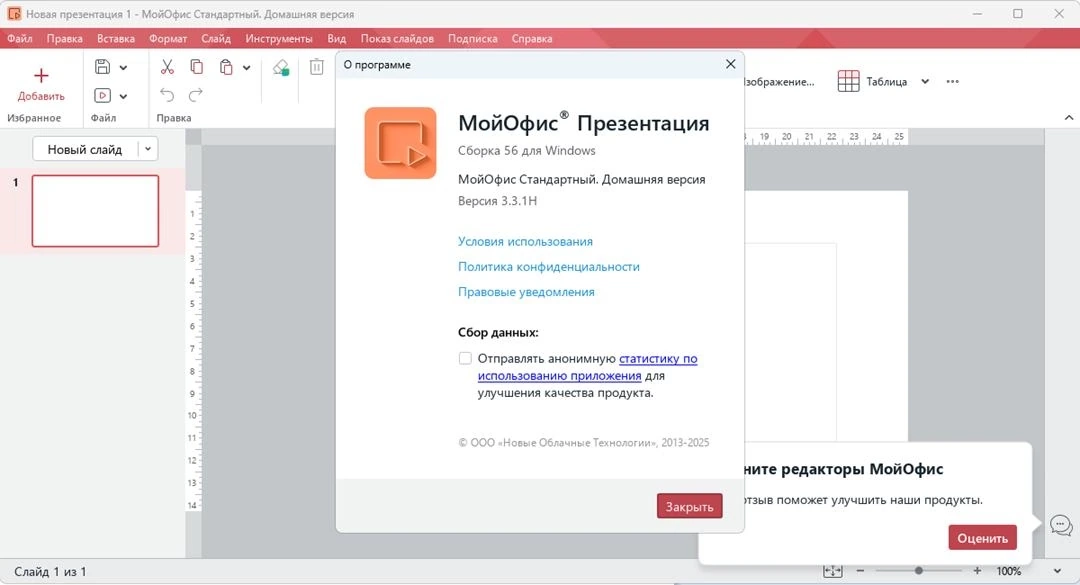
Task: Open the Справка menu
Action: [x=532, y=39]
